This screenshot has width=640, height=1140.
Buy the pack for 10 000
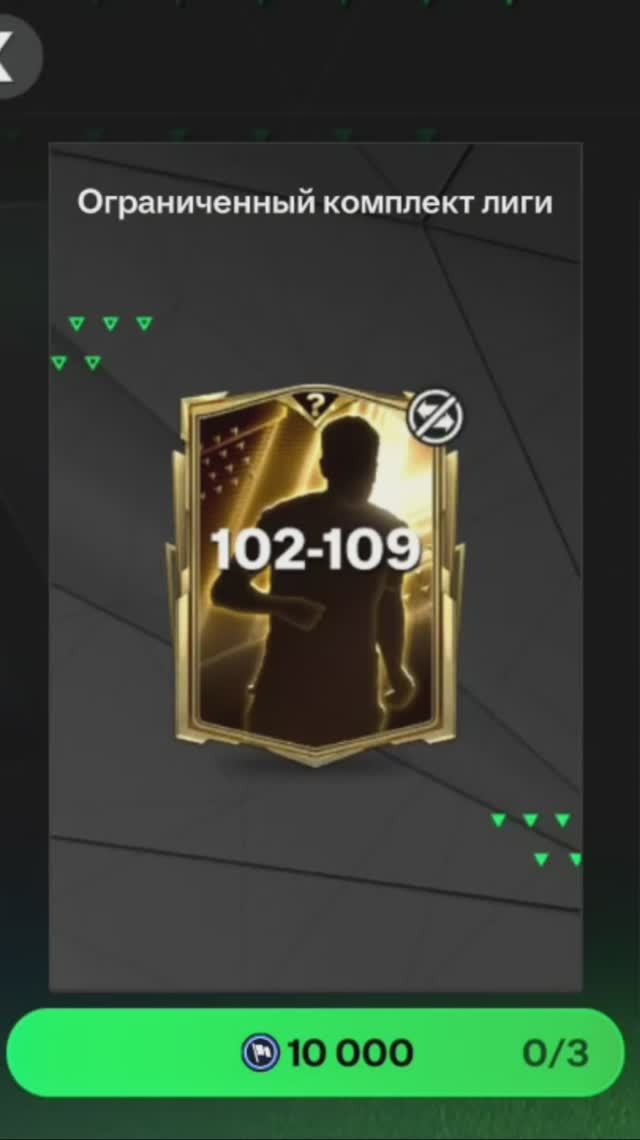316,1052
